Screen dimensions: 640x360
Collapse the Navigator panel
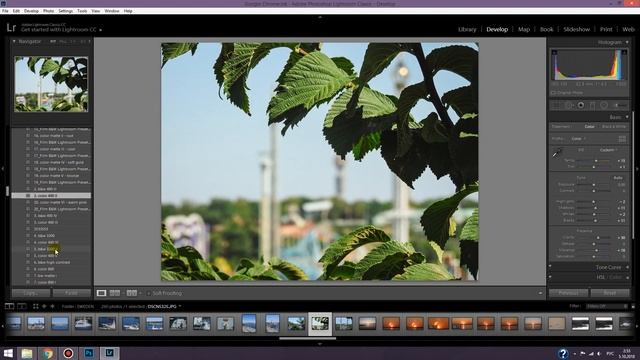(x=14, y=41)
